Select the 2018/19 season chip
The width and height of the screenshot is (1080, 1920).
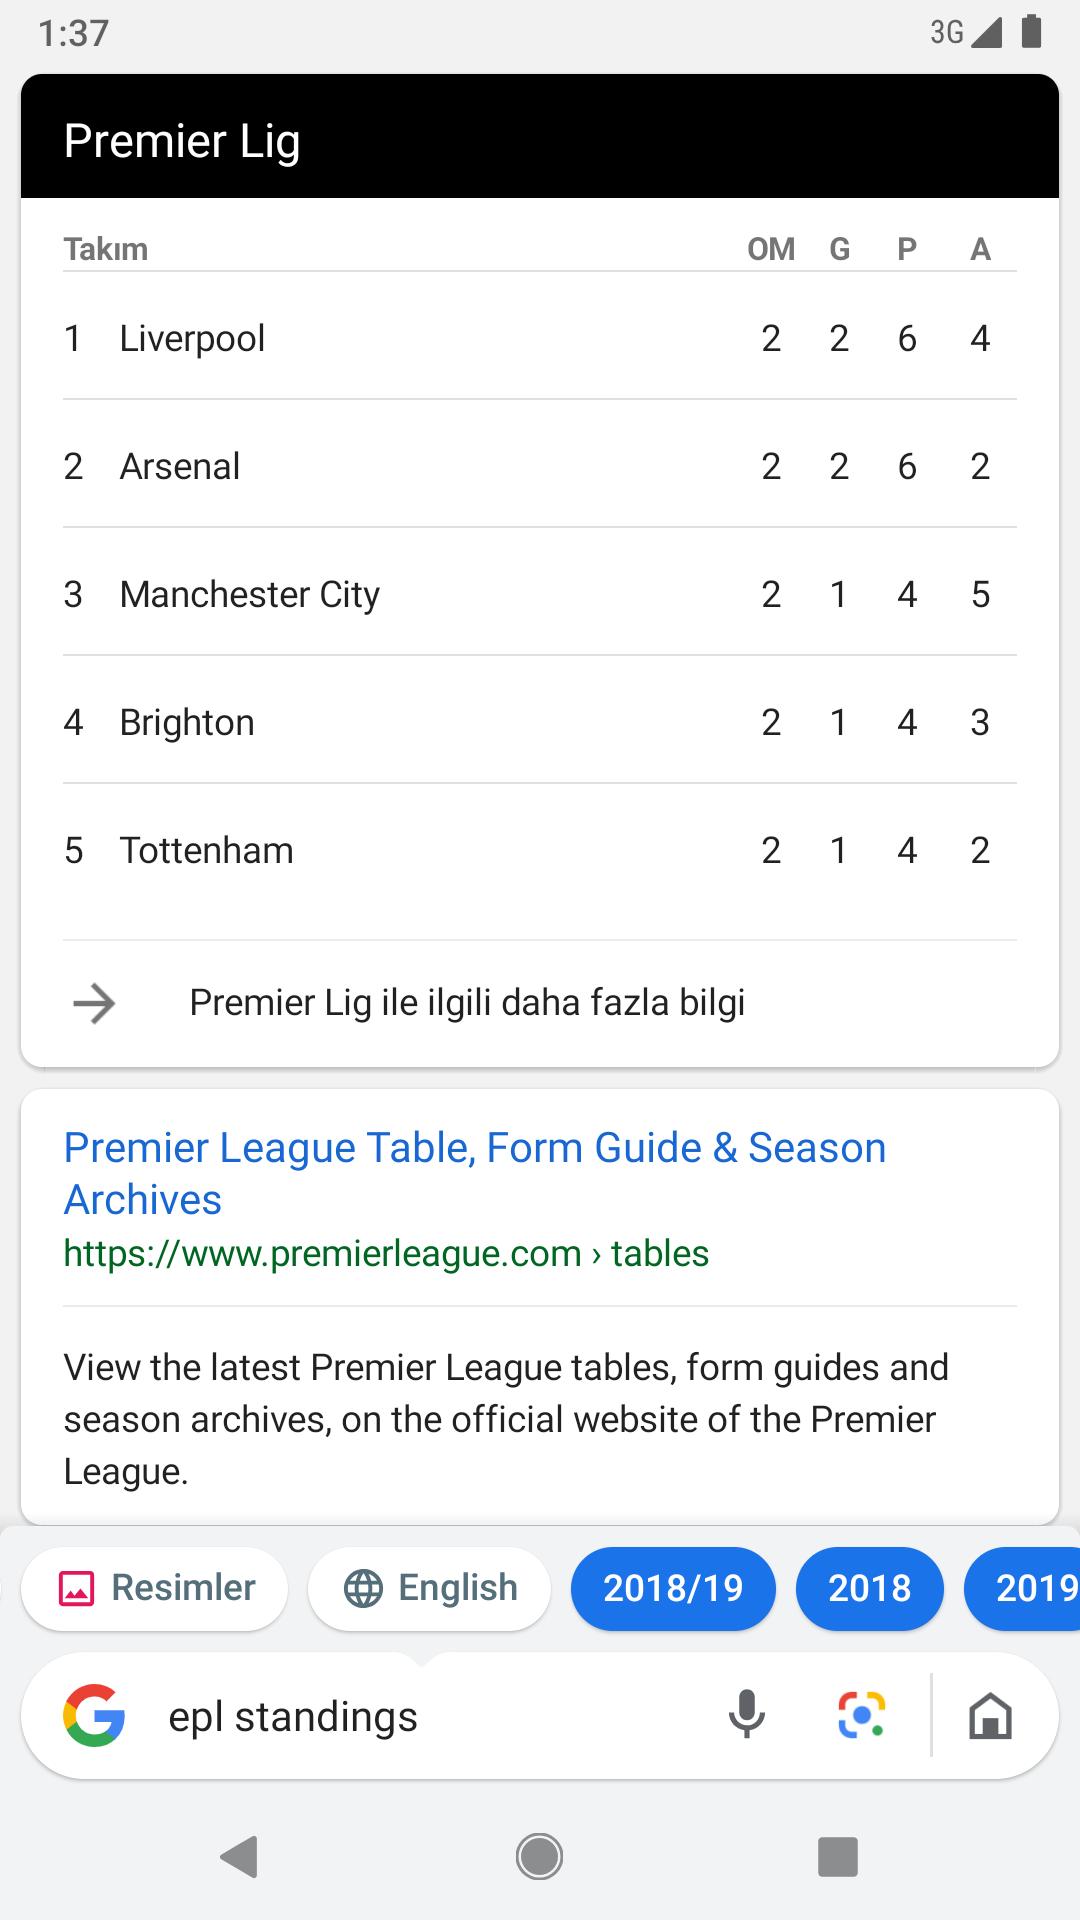tap(673, 1588)
